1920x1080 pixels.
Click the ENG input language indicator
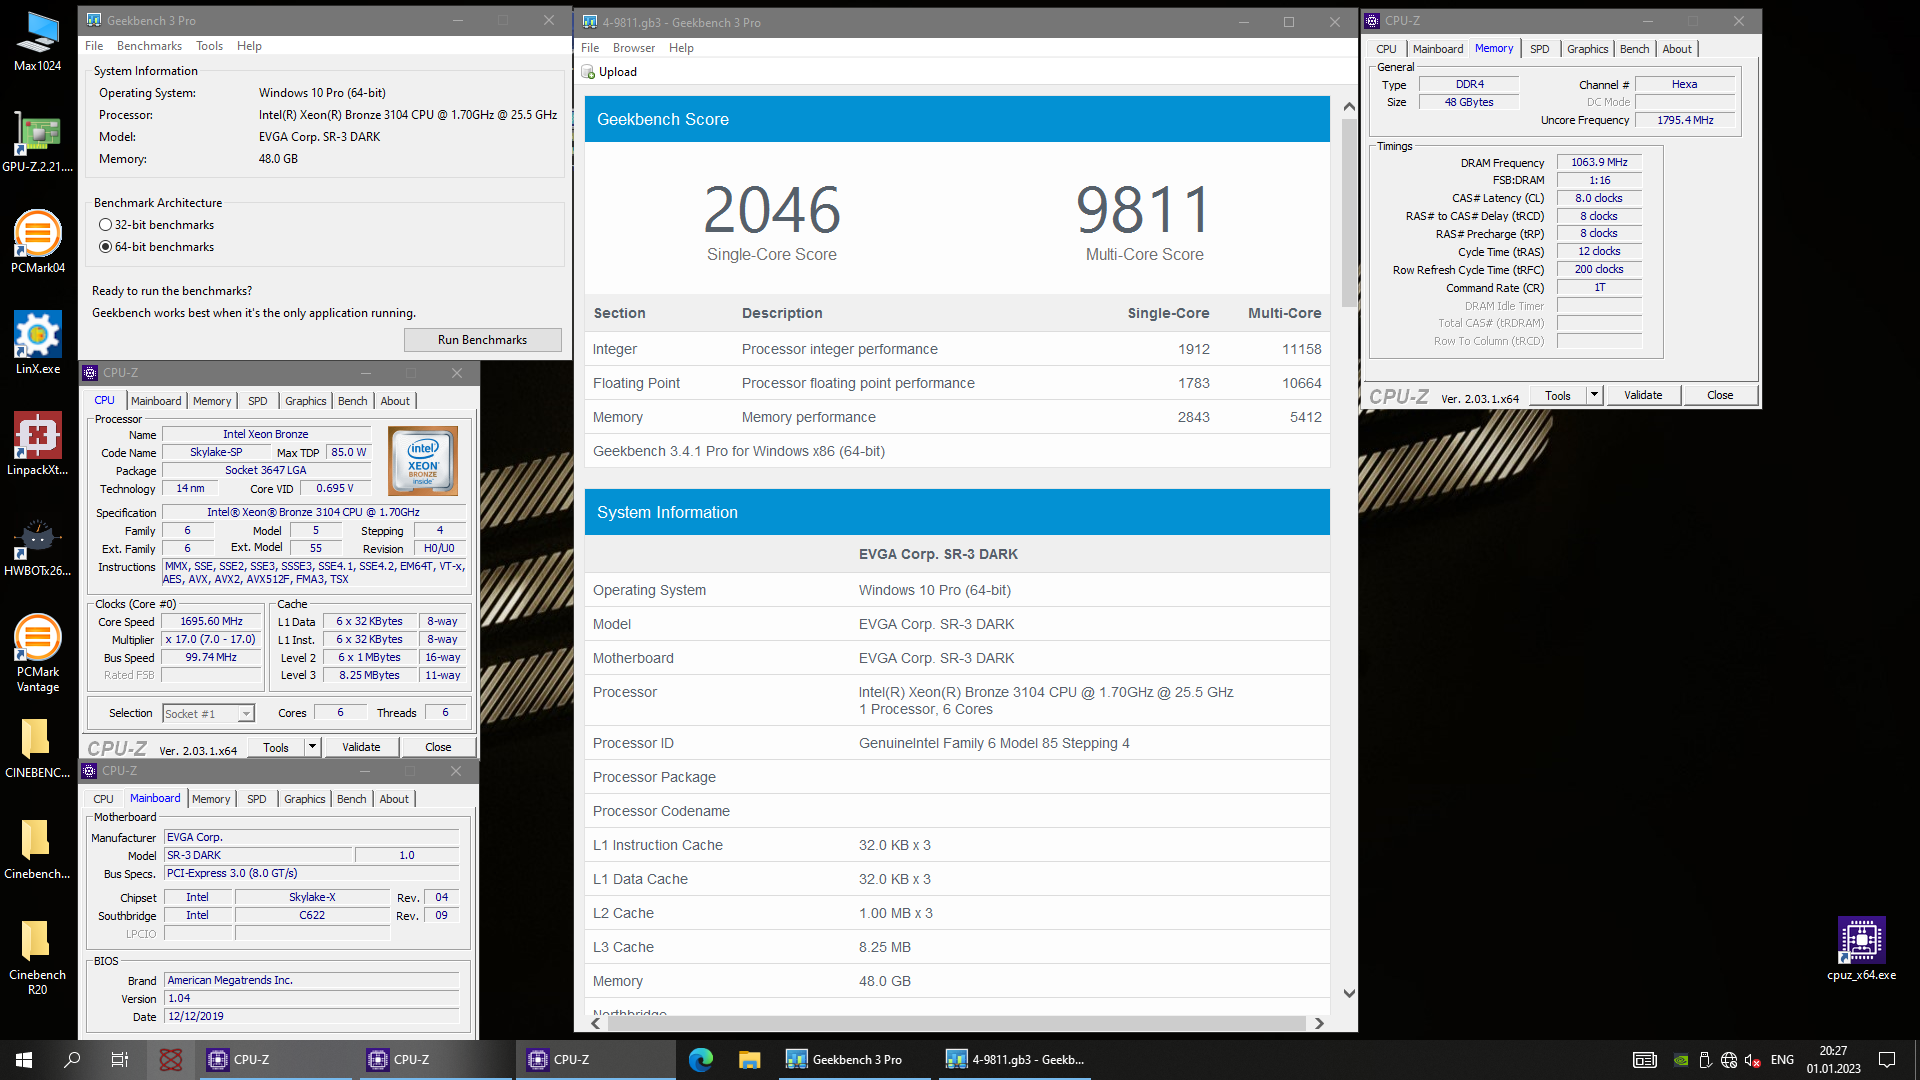coord(1782,1060)
